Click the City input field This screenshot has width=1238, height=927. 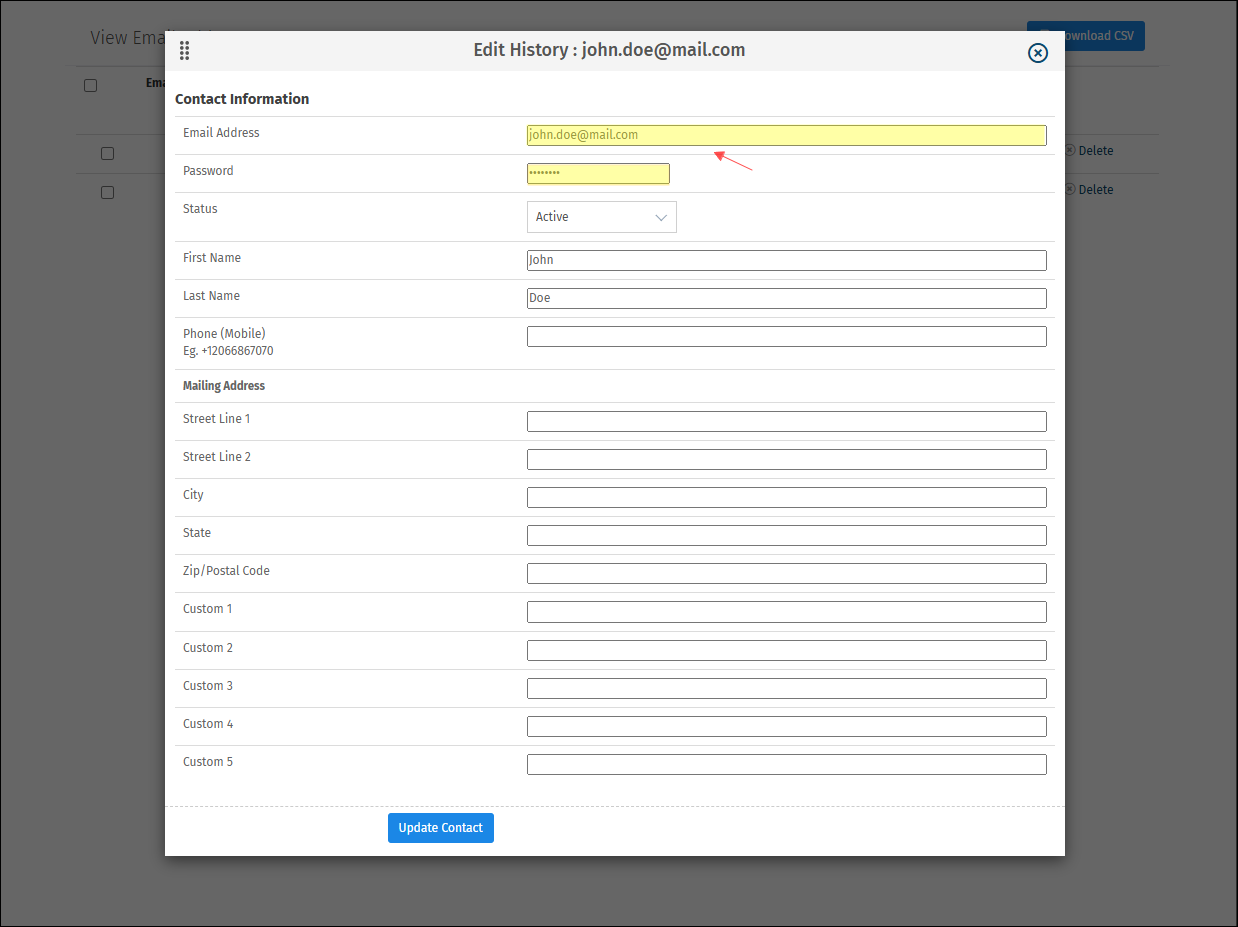click(x=786, y=496)
